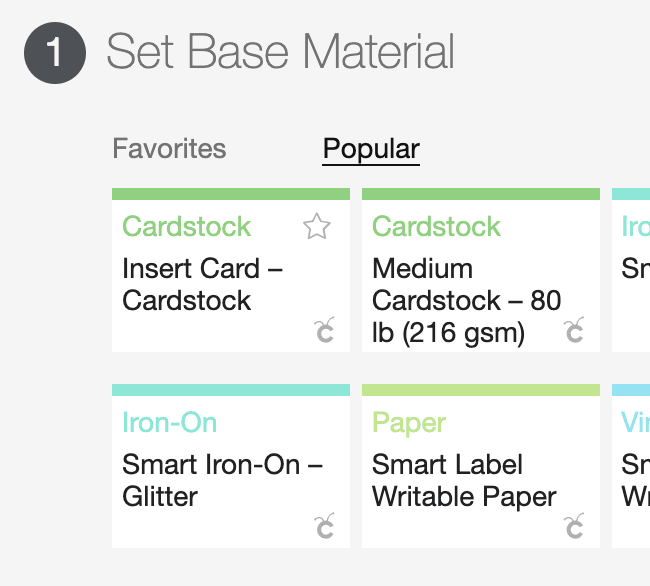Switch to the Favorites tab
The height and width of the screenshot is (586, 650).
(169, 148)
